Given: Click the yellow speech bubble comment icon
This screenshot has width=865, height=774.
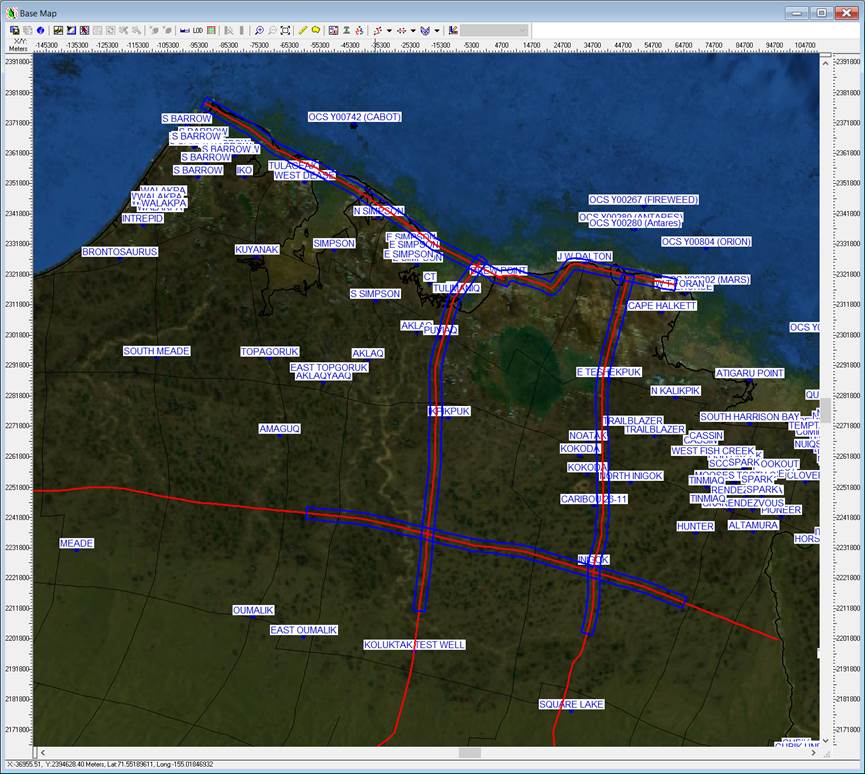Looking at the screenshot, I should coord(316,31).
